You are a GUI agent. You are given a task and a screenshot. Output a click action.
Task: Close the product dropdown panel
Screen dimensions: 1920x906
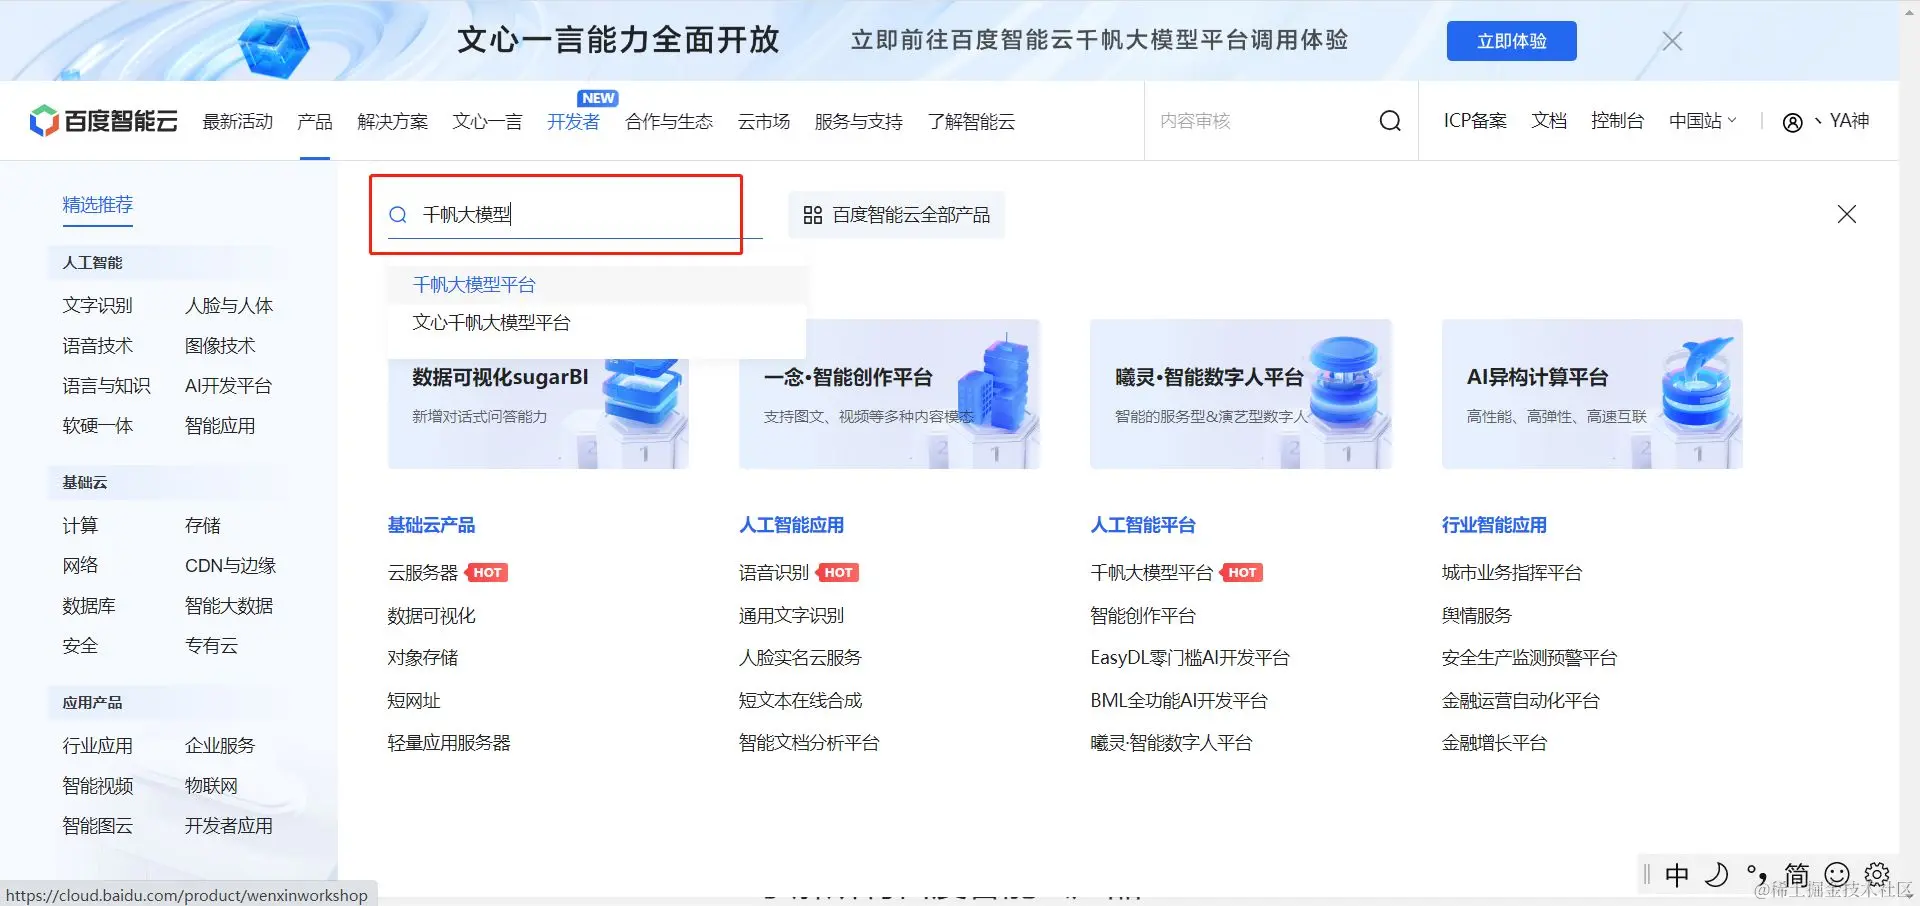[x=1847, y=214]
